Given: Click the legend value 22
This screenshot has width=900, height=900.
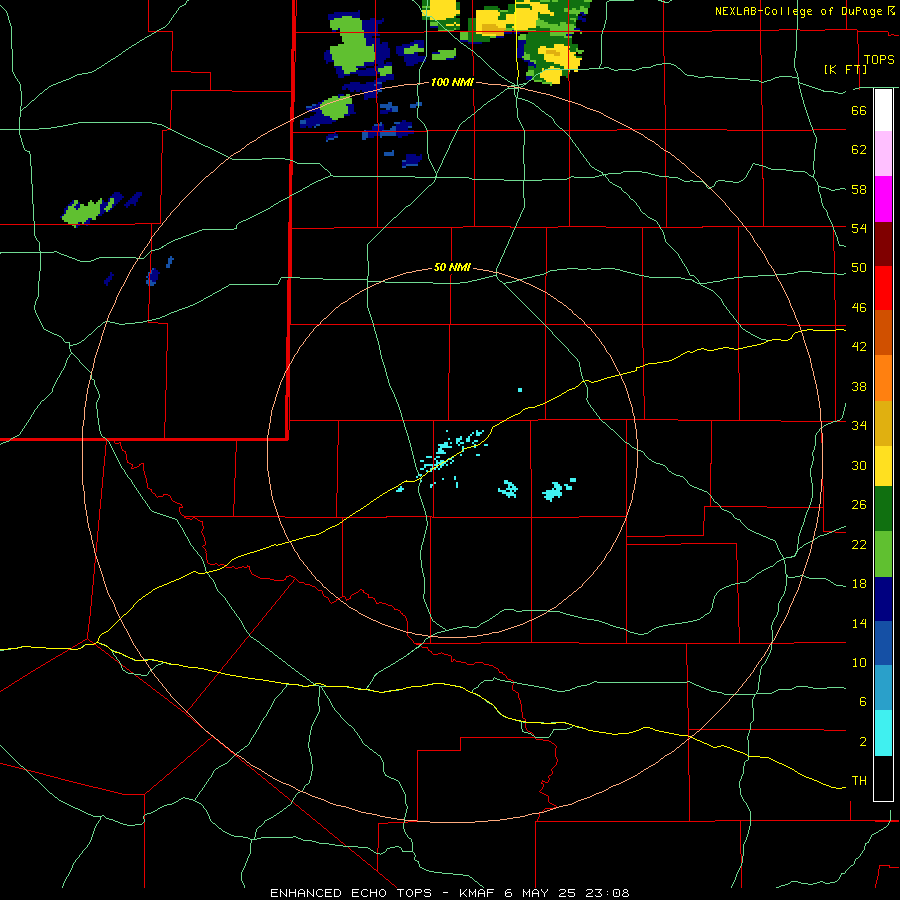Looking at the screenshot, I should [859, 544].
